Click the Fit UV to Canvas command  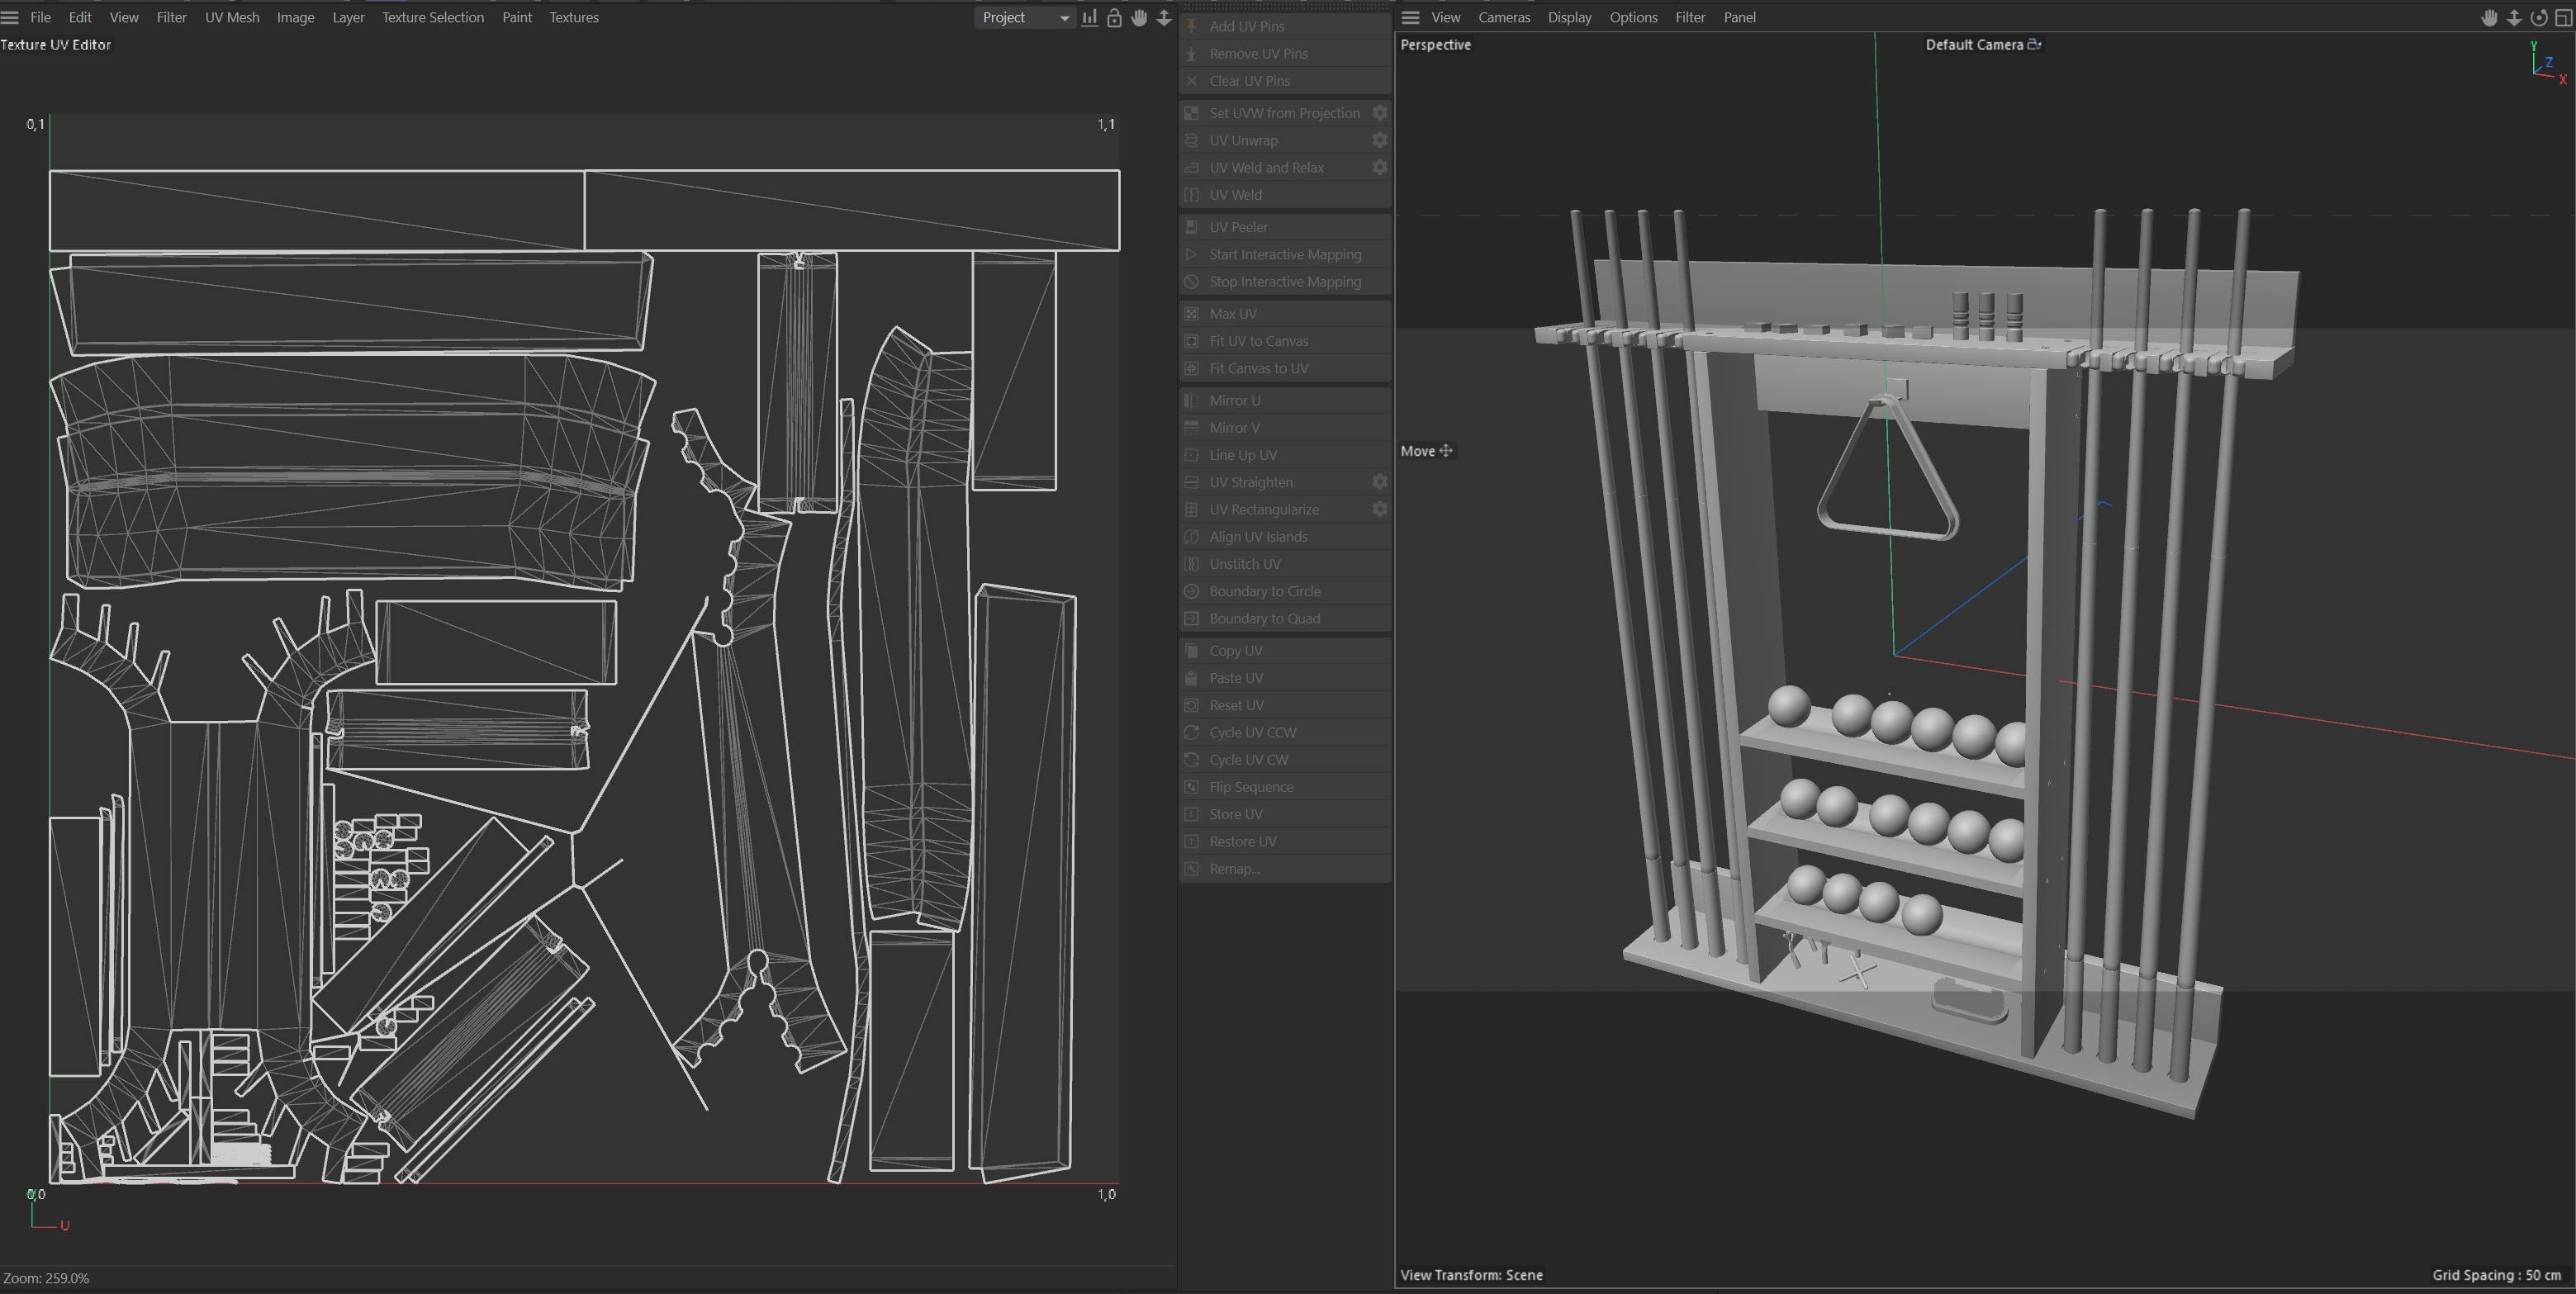pyautogui.click(x=1258, y=341)
